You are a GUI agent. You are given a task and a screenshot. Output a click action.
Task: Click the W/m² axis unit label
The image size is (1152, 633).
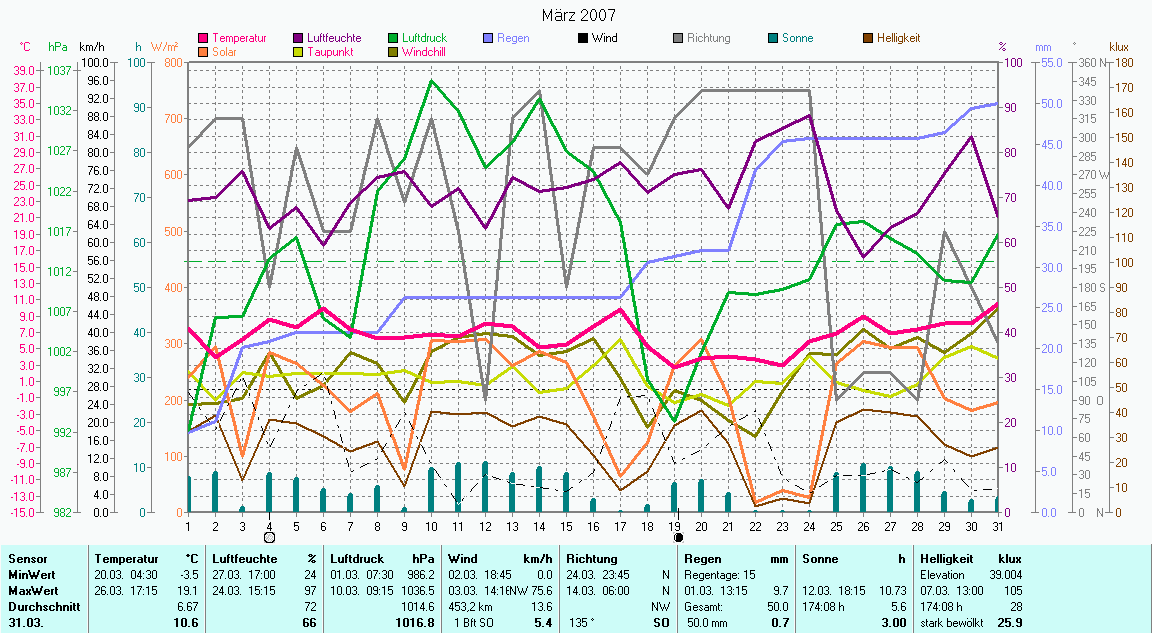point(165,47)
